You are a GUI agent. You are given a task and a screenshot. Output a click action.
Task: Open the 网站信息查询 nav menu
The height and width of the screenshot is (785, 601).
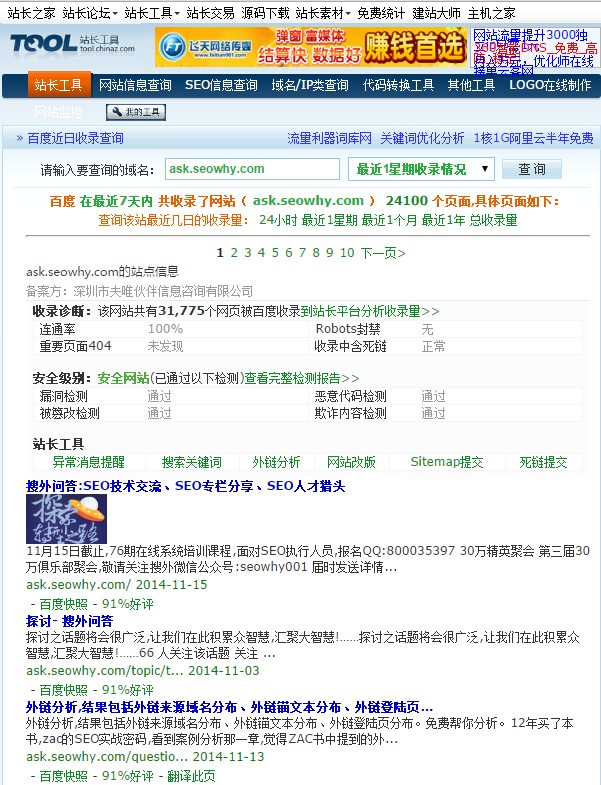click(x=135, y=85)
